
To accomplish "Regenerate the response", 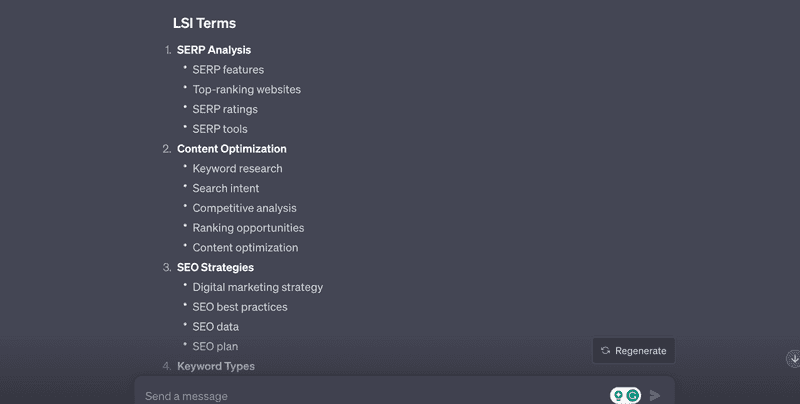I will pos(634,350).
